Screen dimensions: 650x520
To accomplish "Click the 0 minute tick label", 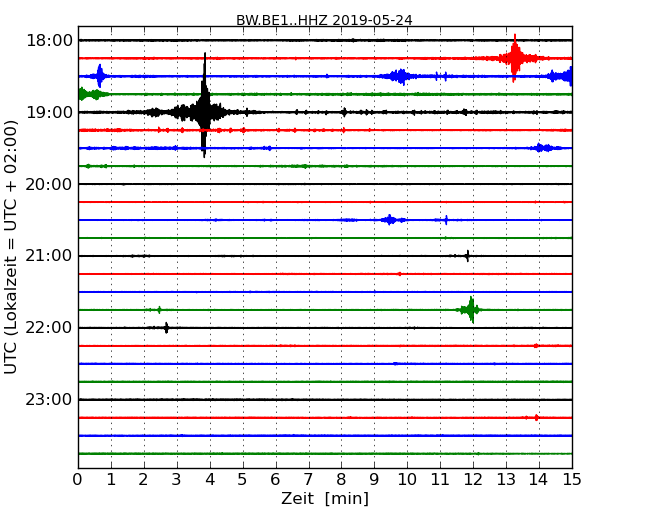I will click(78, 479).
